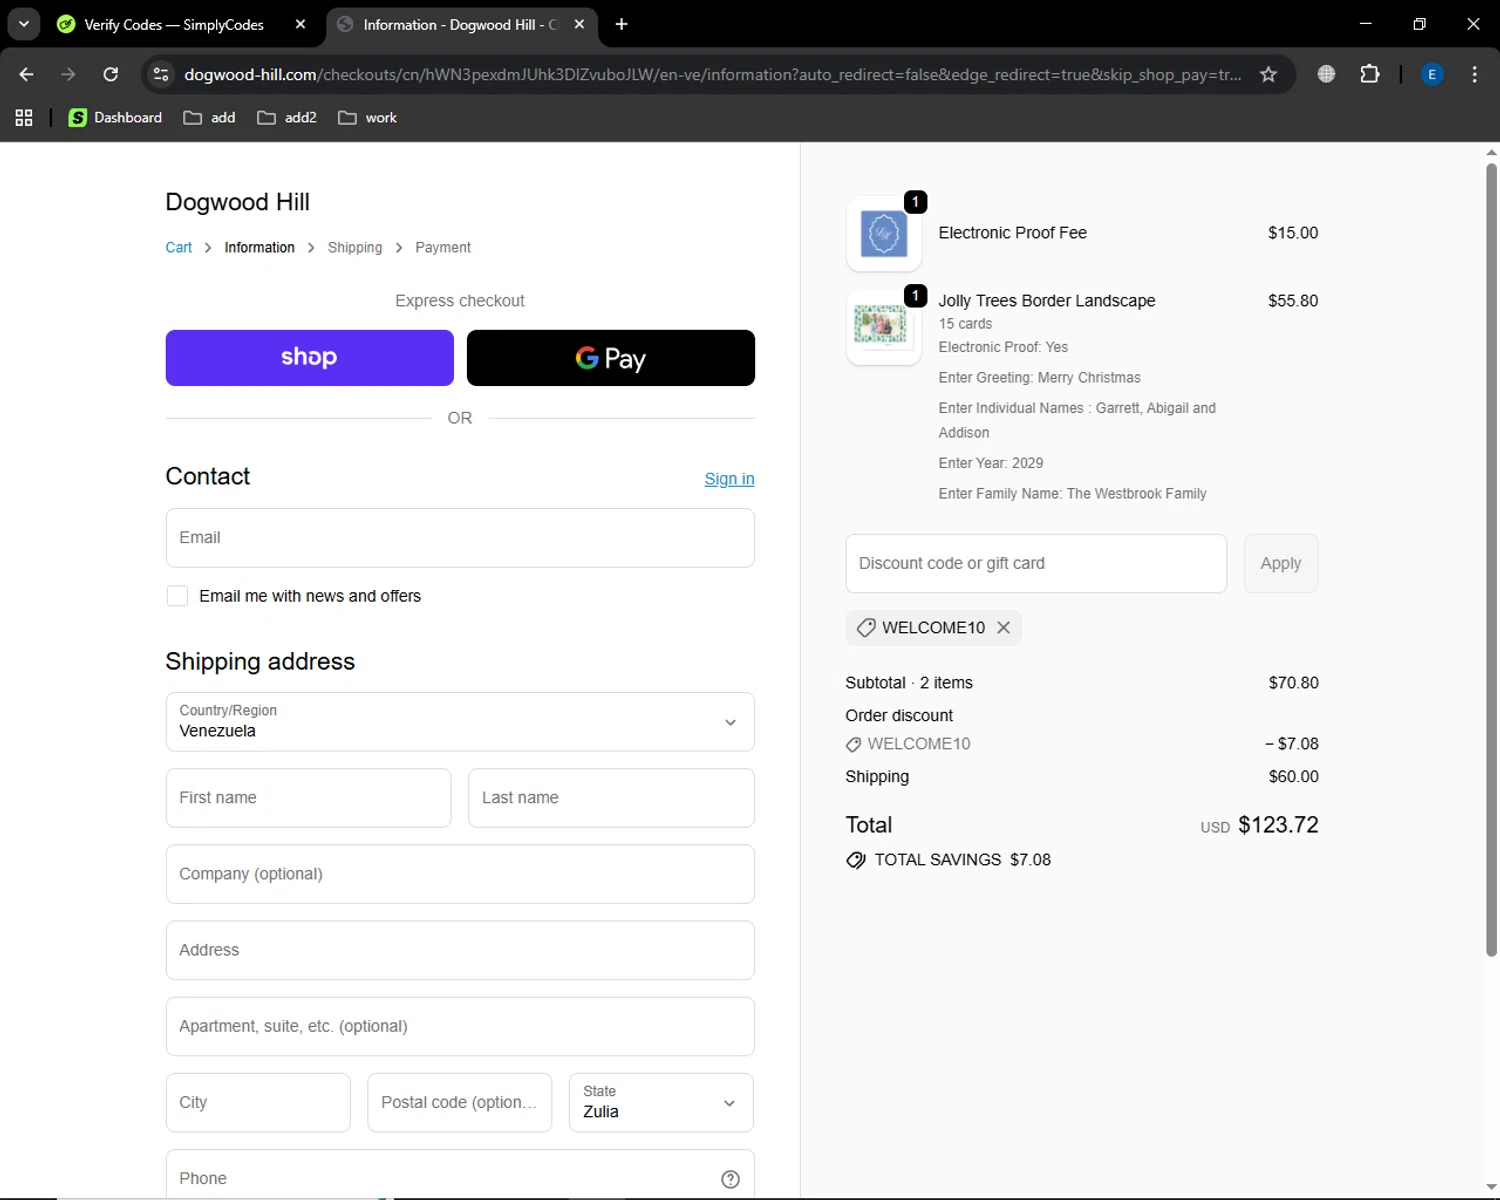Click the address bar URL
The image size is (1500, 1200).
click(712, 74)
